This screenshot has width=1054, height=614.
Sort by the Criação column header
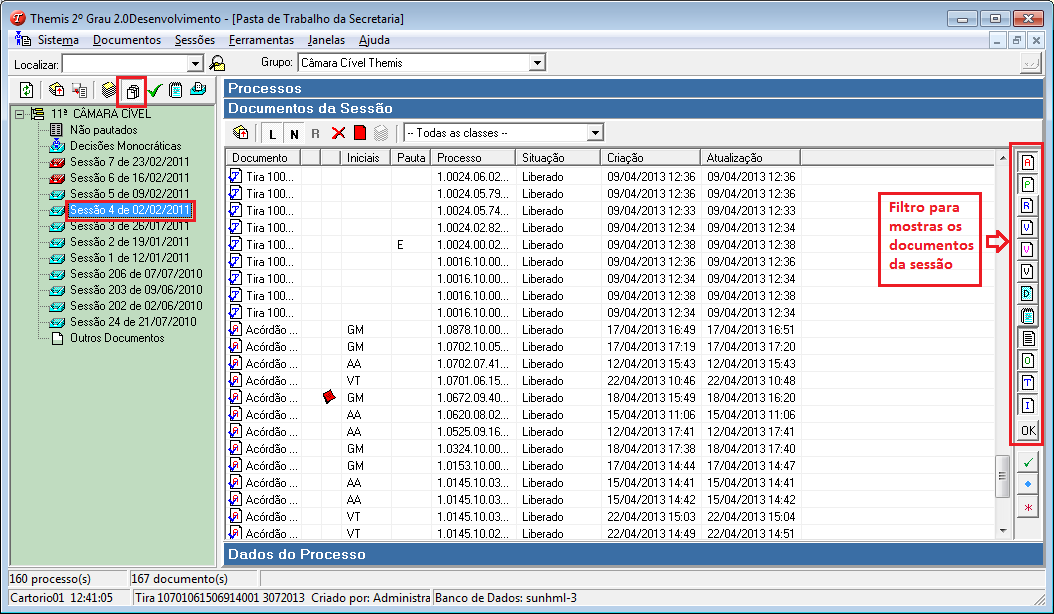coord(650,158)
